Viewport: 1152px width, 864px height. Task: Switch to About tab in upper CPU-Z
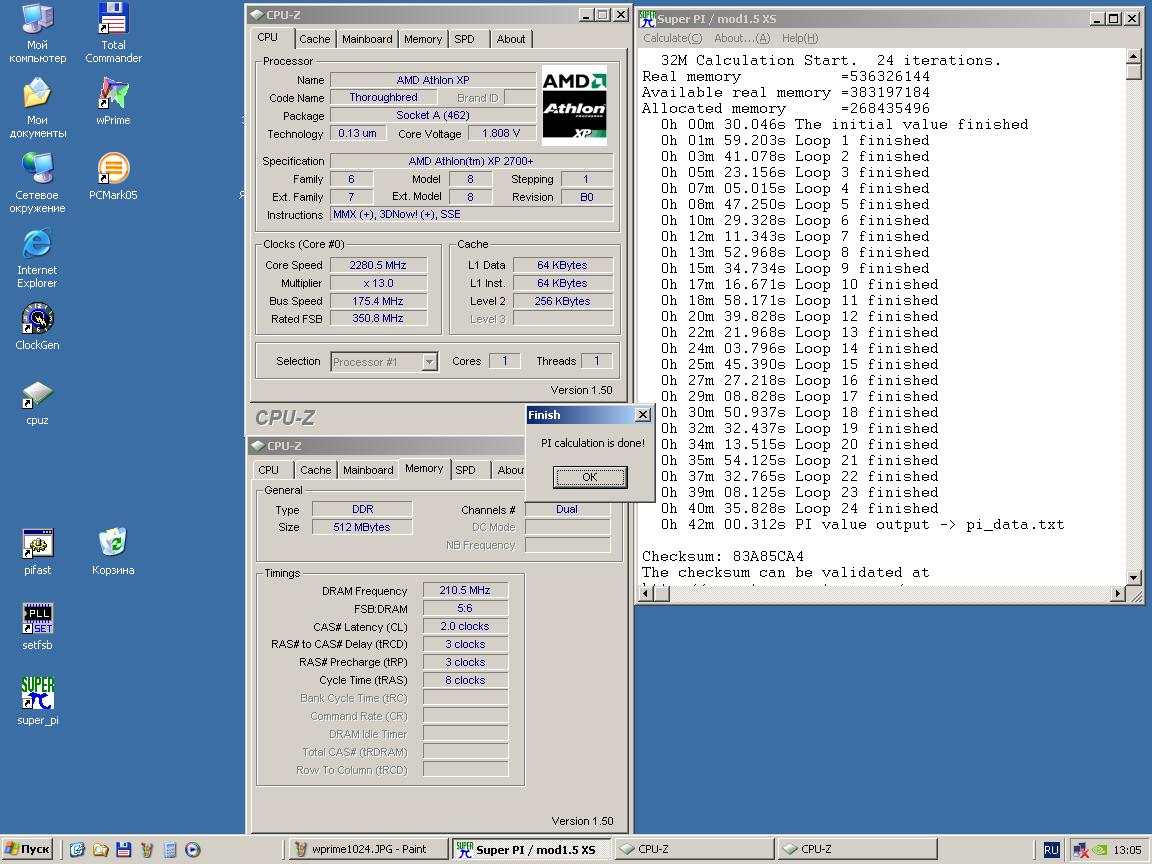click(x=511, y=39)
